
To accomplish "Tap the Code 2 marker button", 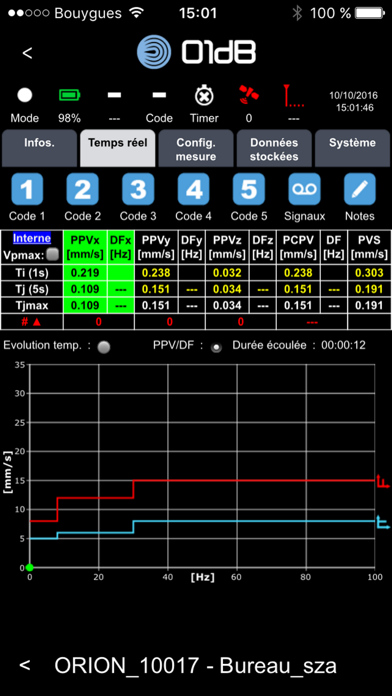I will [83, 189].
